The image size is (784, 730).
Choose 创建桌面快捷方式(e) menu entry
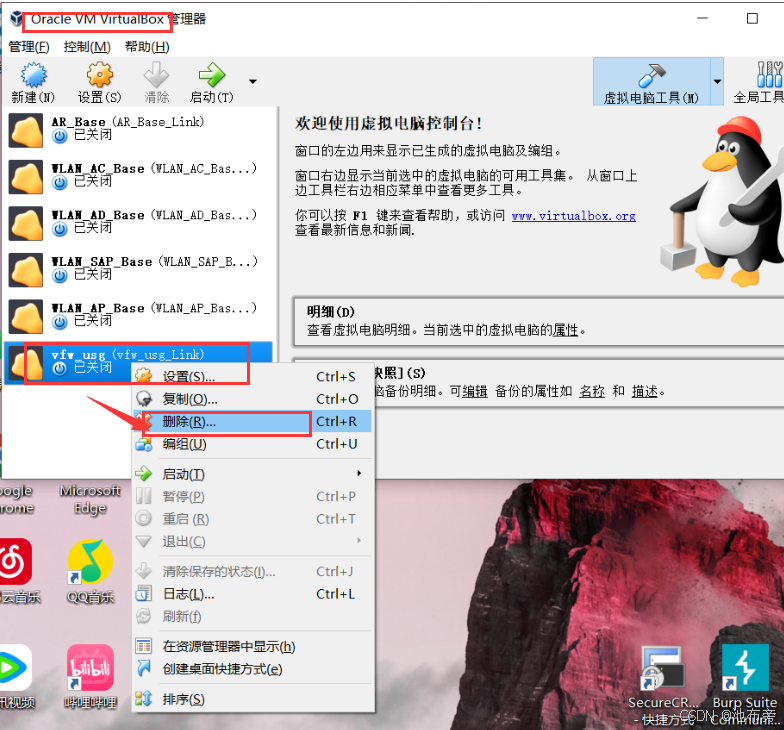pos(252,669)
